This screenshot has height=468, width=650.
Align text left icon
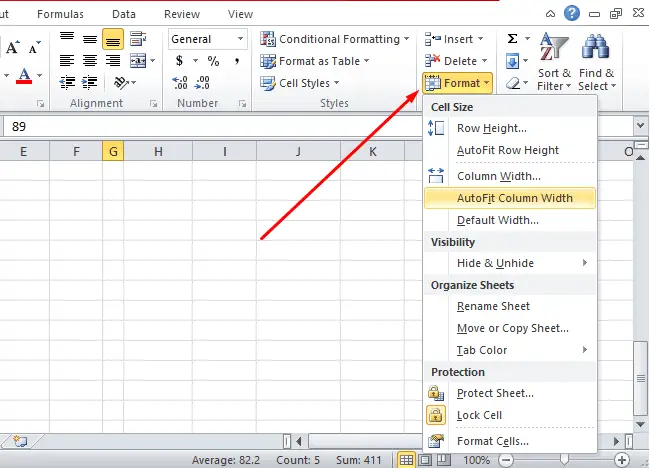67,61
